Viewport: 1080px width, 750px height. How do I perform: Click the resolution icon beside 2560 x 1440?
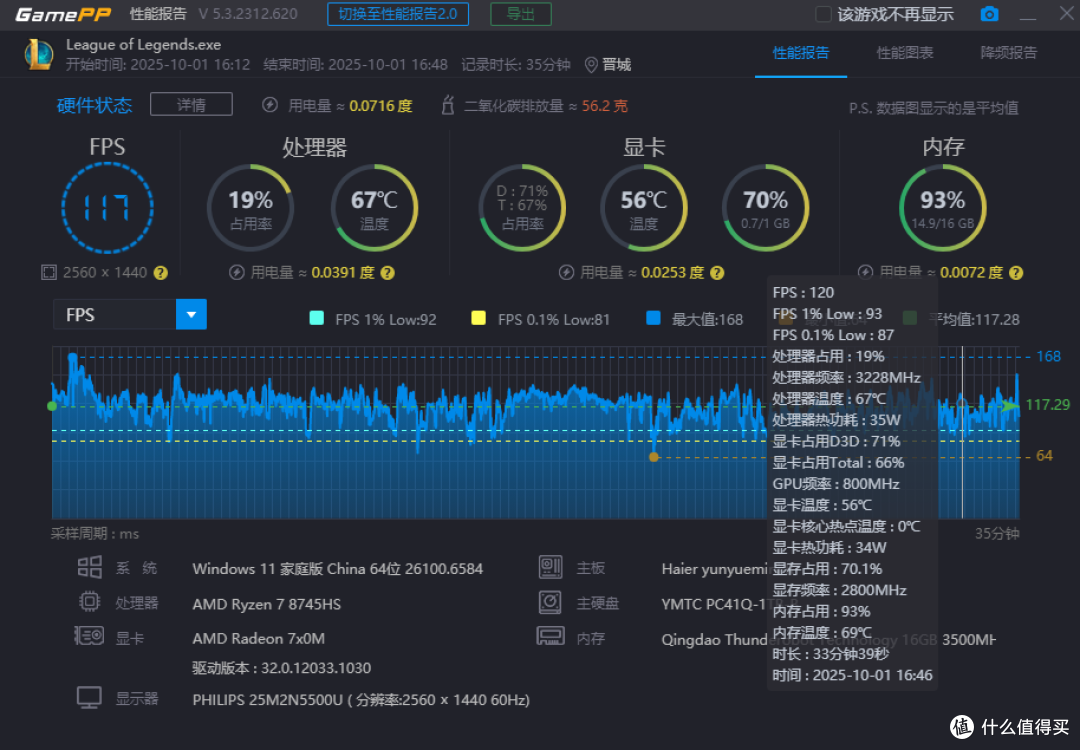[x=49, y=273]
